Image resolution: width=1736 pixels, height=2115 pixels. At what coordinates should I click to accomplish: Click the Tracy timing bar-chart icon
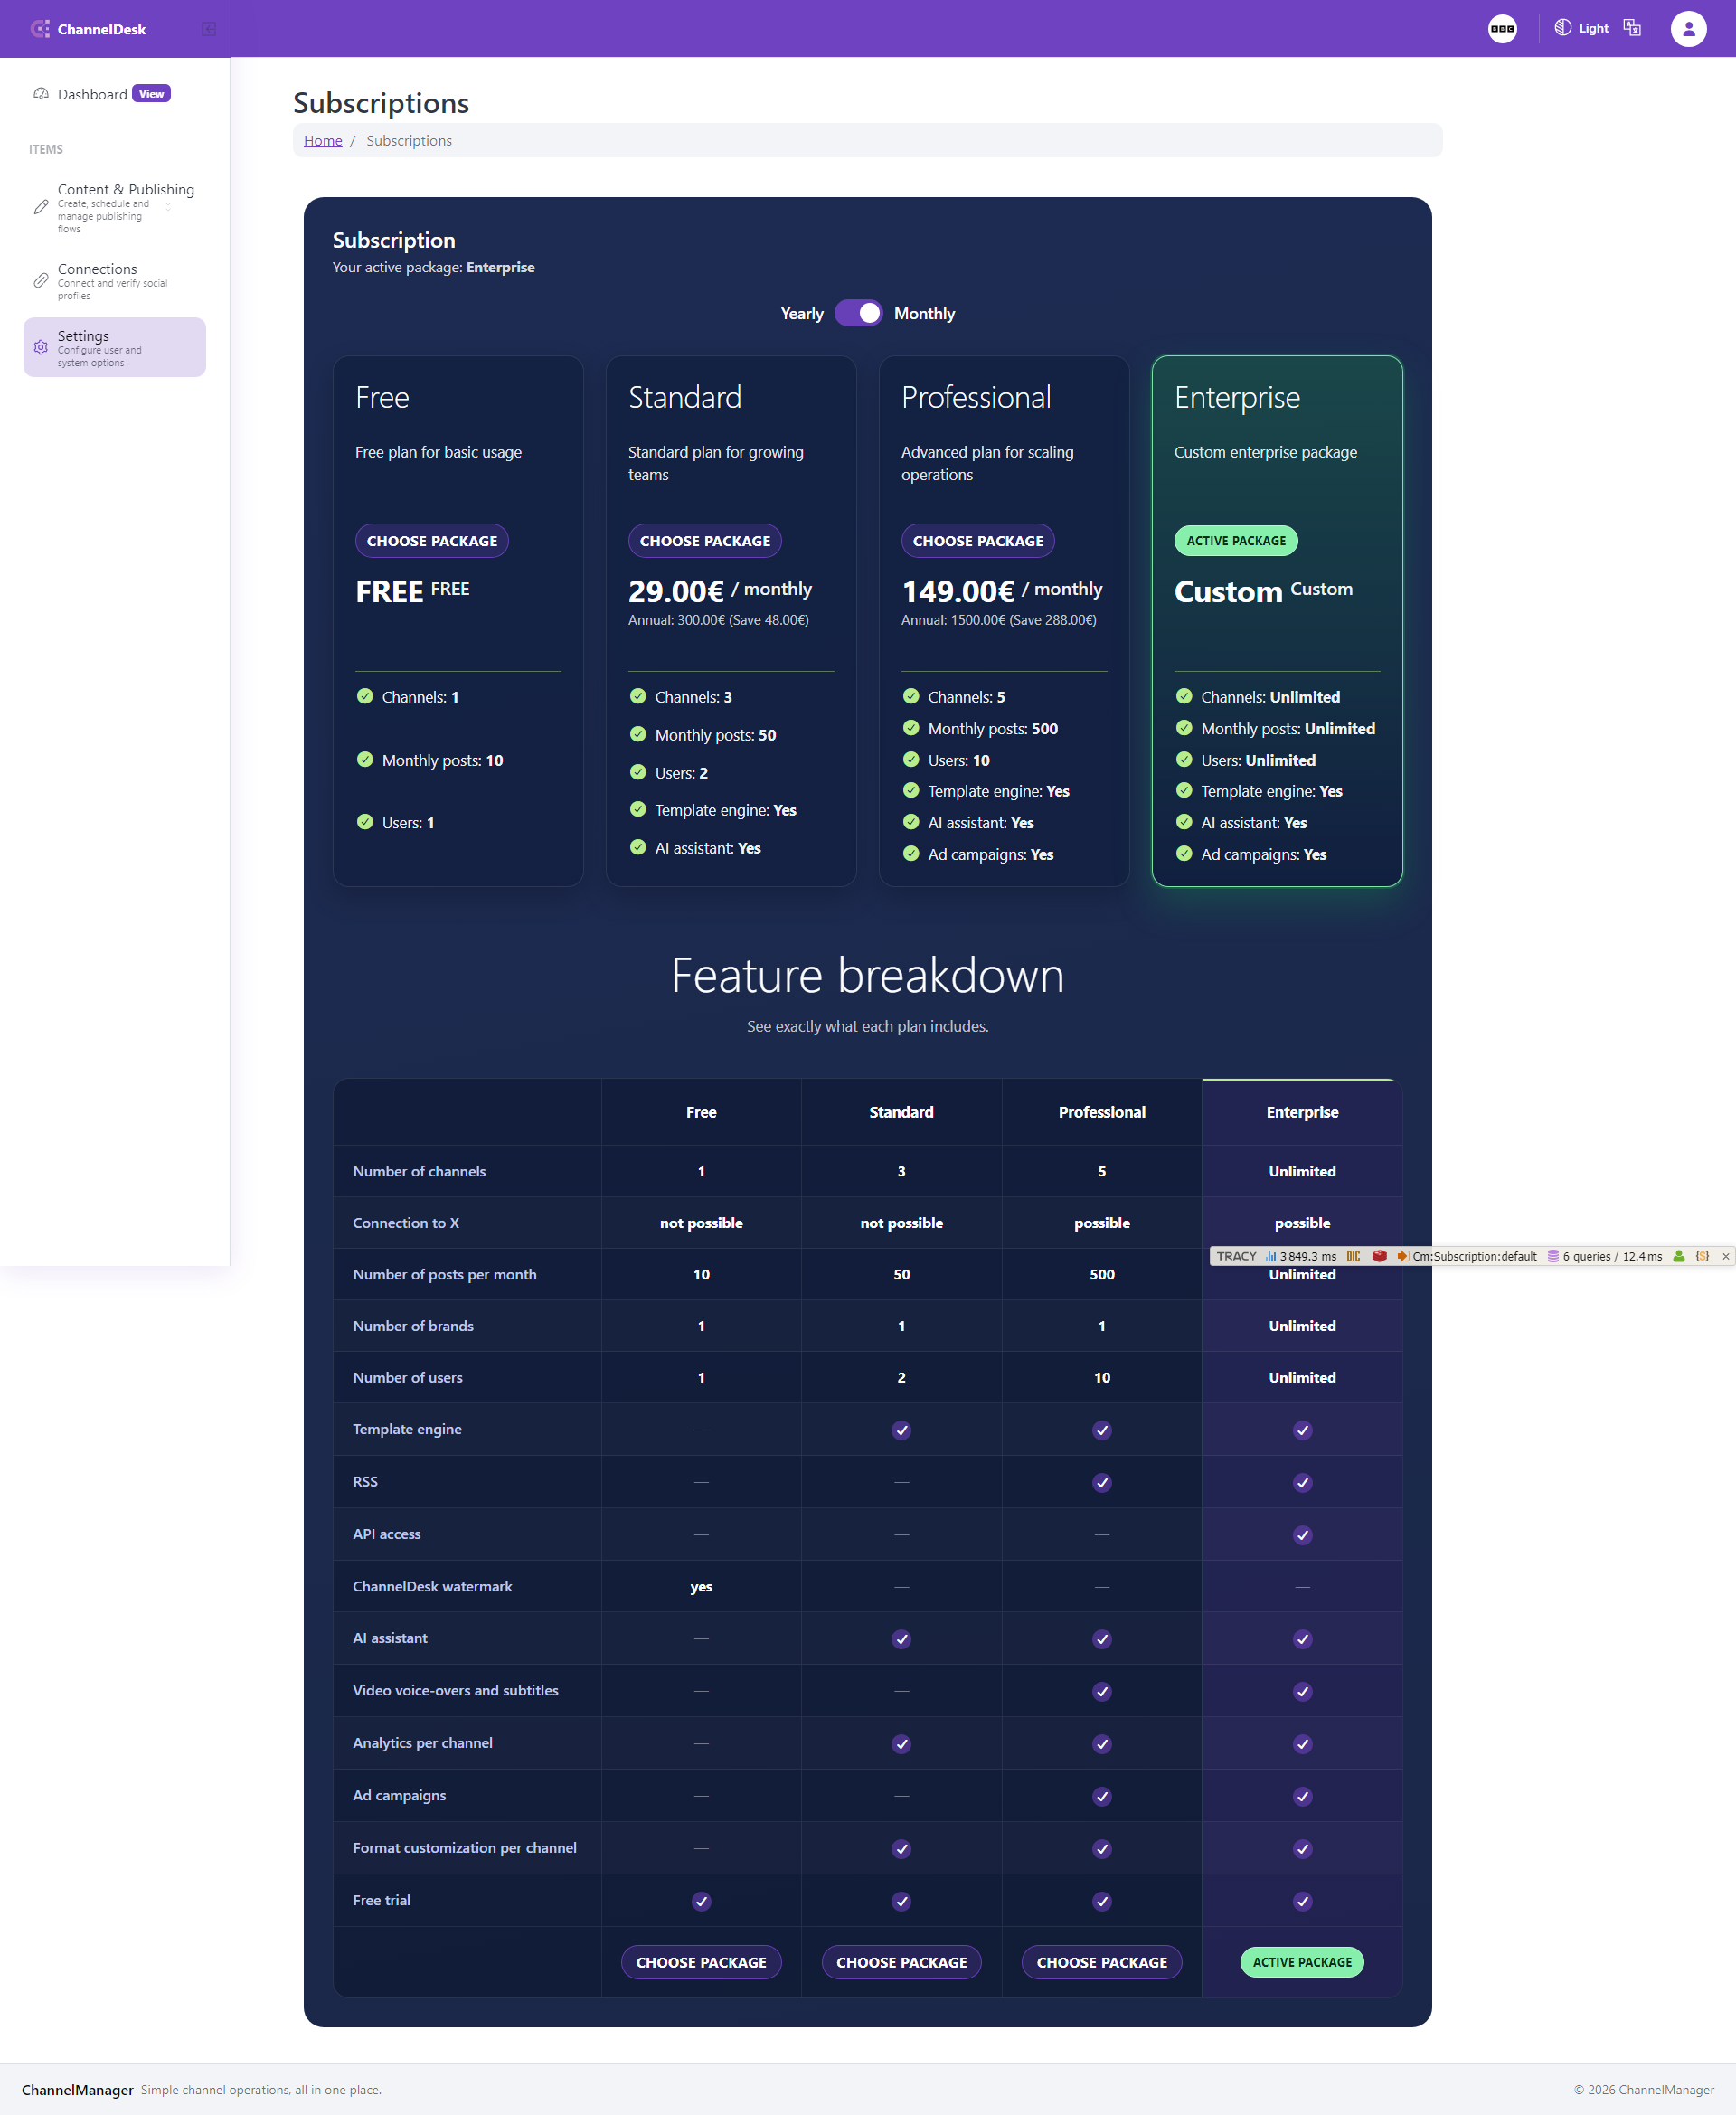click(x=1271, y=1256)
